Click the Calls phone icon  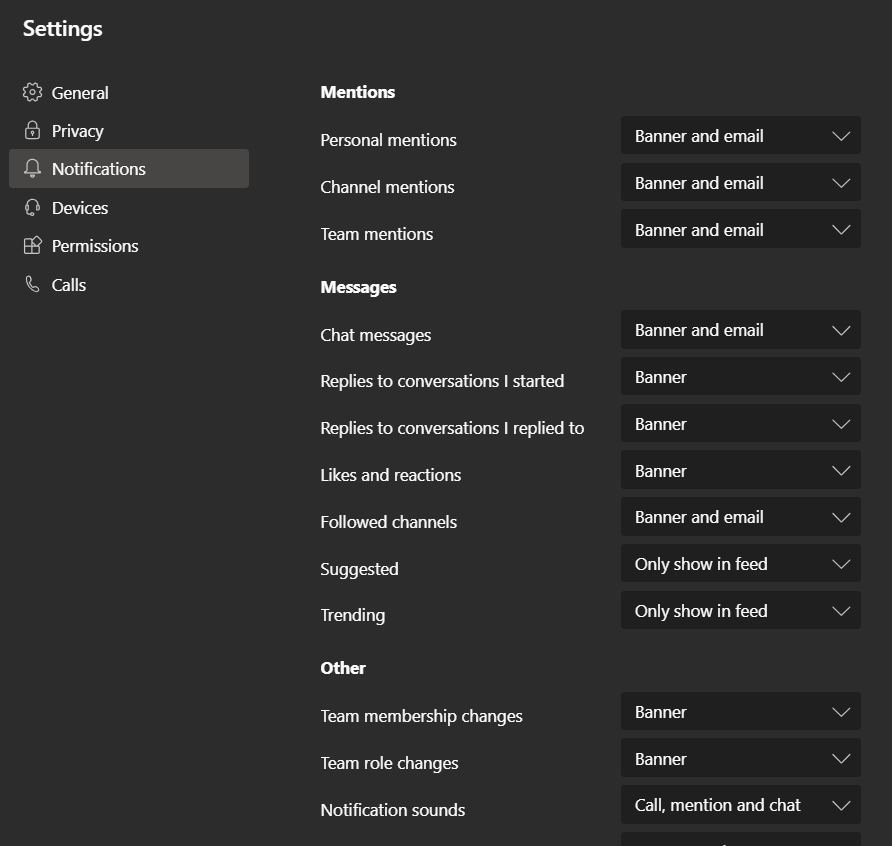pyautogui.click(x=32, y=285)
